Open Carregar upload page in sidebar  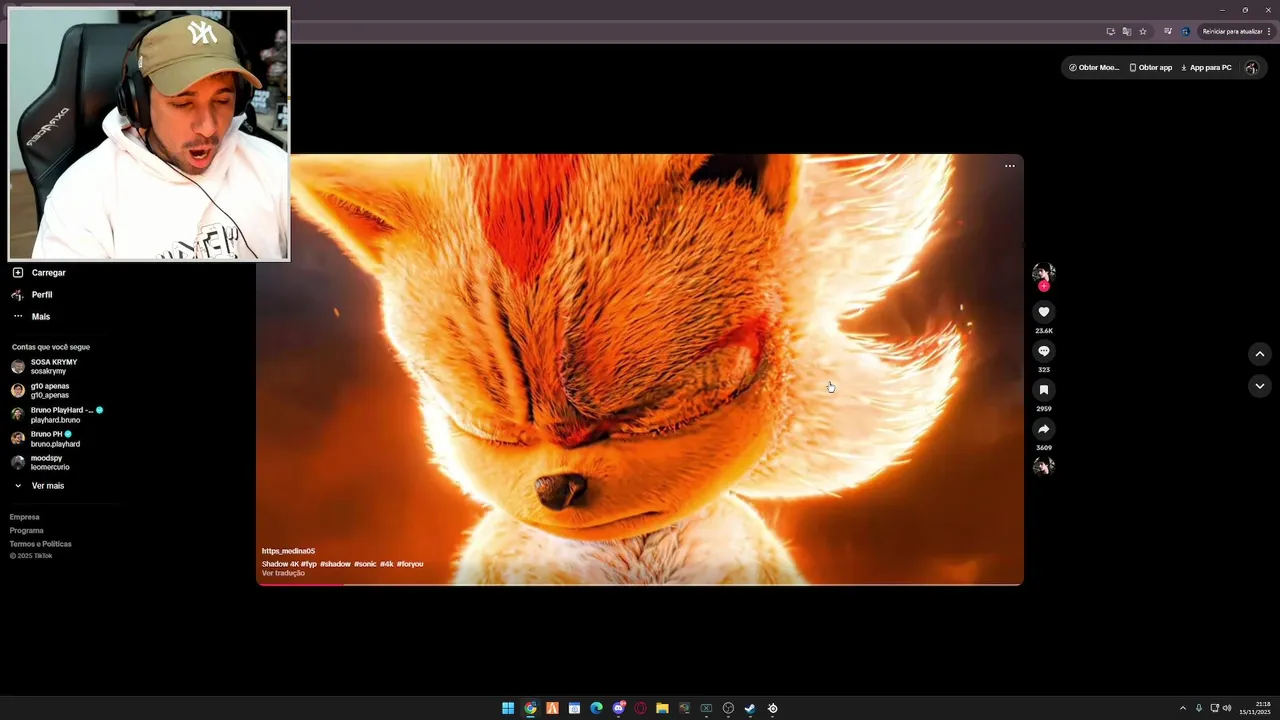[39, 273]
